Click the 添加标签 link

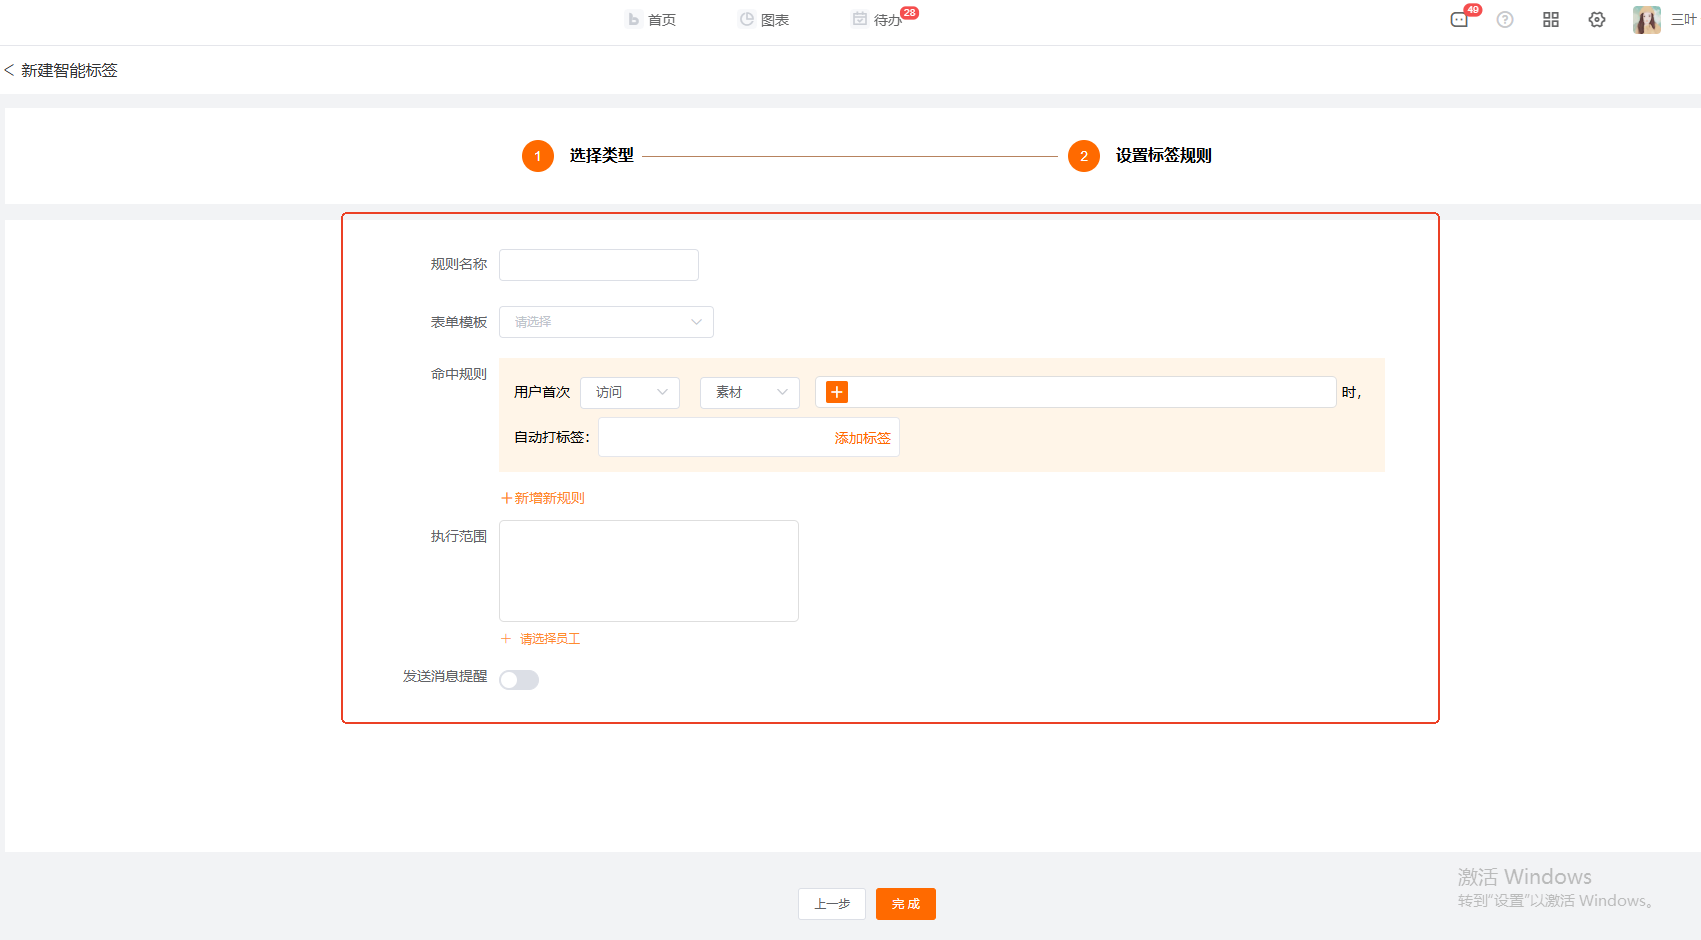click(x=862, y=438)
